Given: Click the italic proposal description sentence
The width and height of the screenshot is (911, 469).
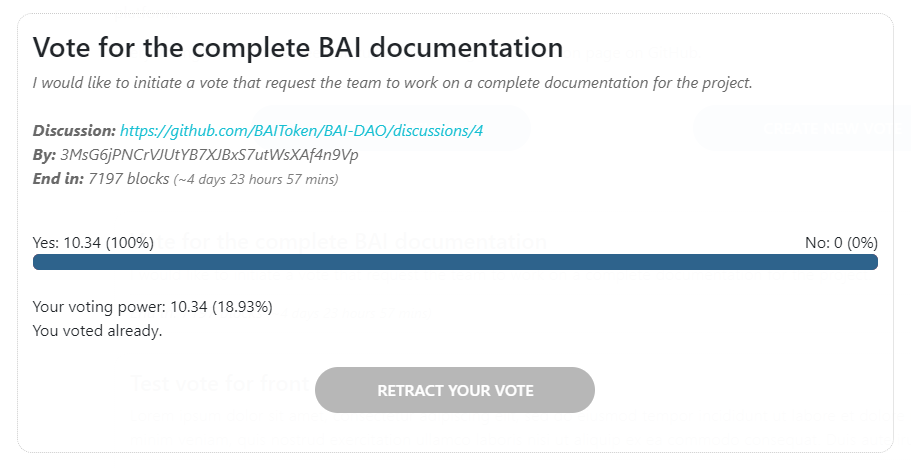Looking at the screenshot, I should pos(392,82).
